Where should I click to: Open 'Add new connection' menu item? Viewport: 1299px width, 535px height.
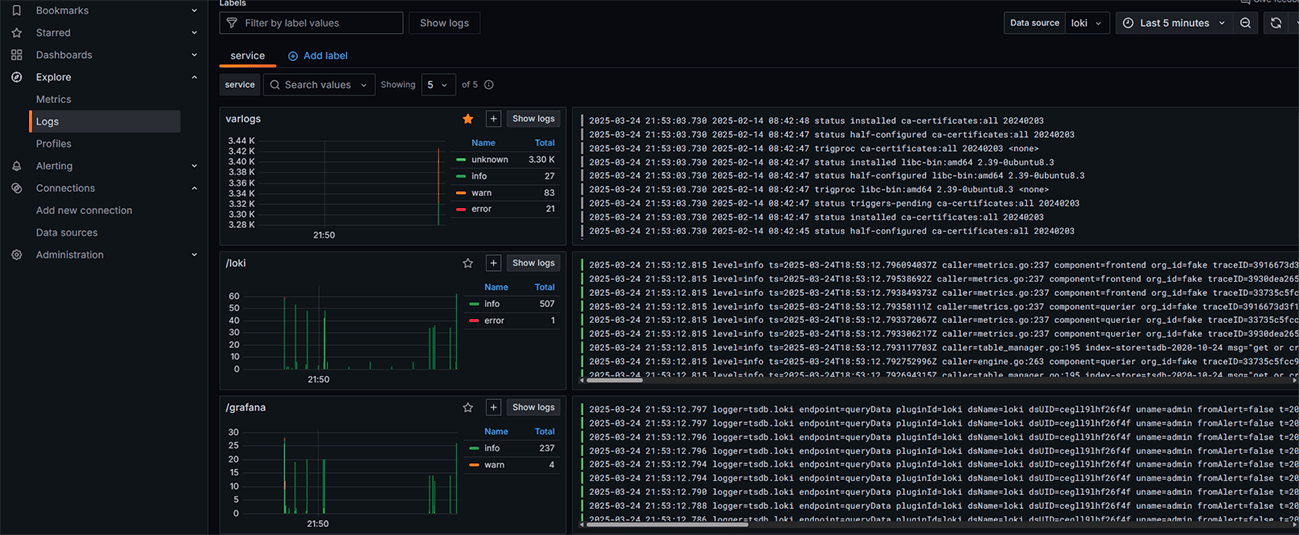pyautogui.click(x=84, y=211)
